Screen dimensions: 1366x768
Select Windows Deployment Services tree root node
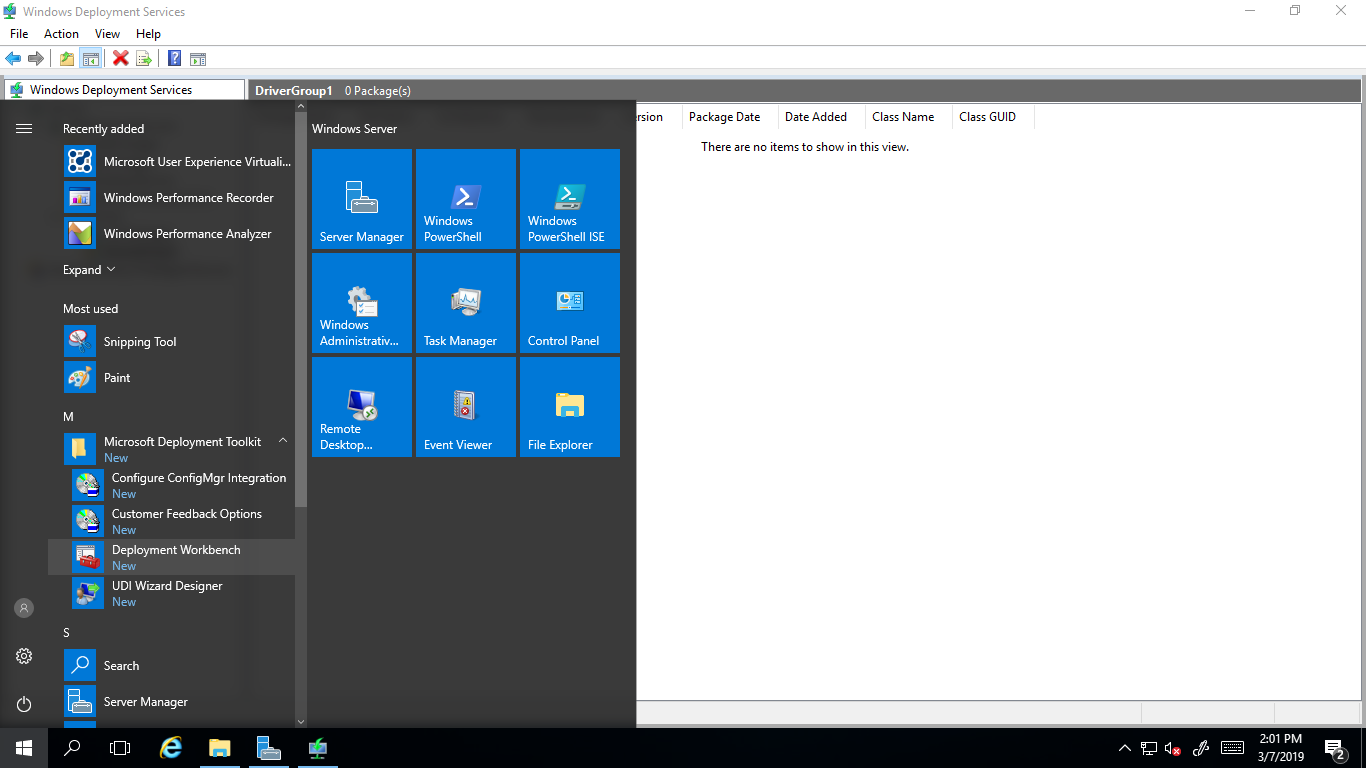124,90
